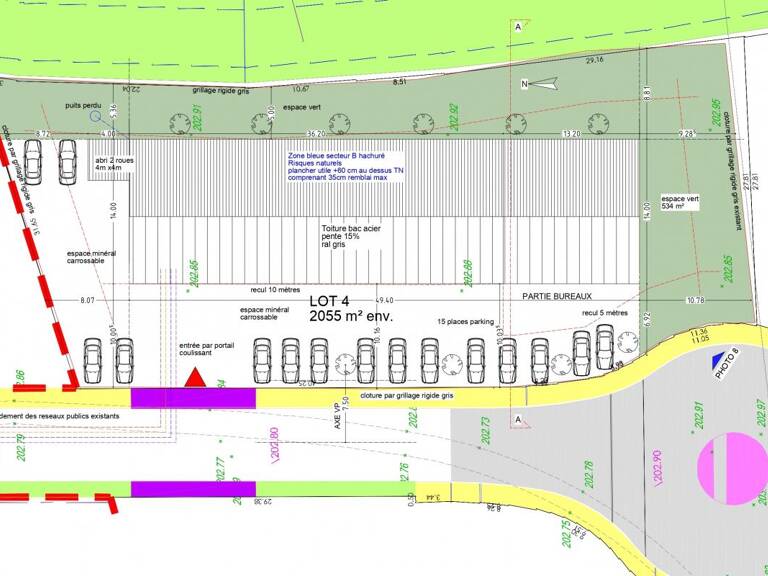The image size is (768, 576).
Task: Select the tree symbol beside the office parking
Action: [x=627, y=341]
